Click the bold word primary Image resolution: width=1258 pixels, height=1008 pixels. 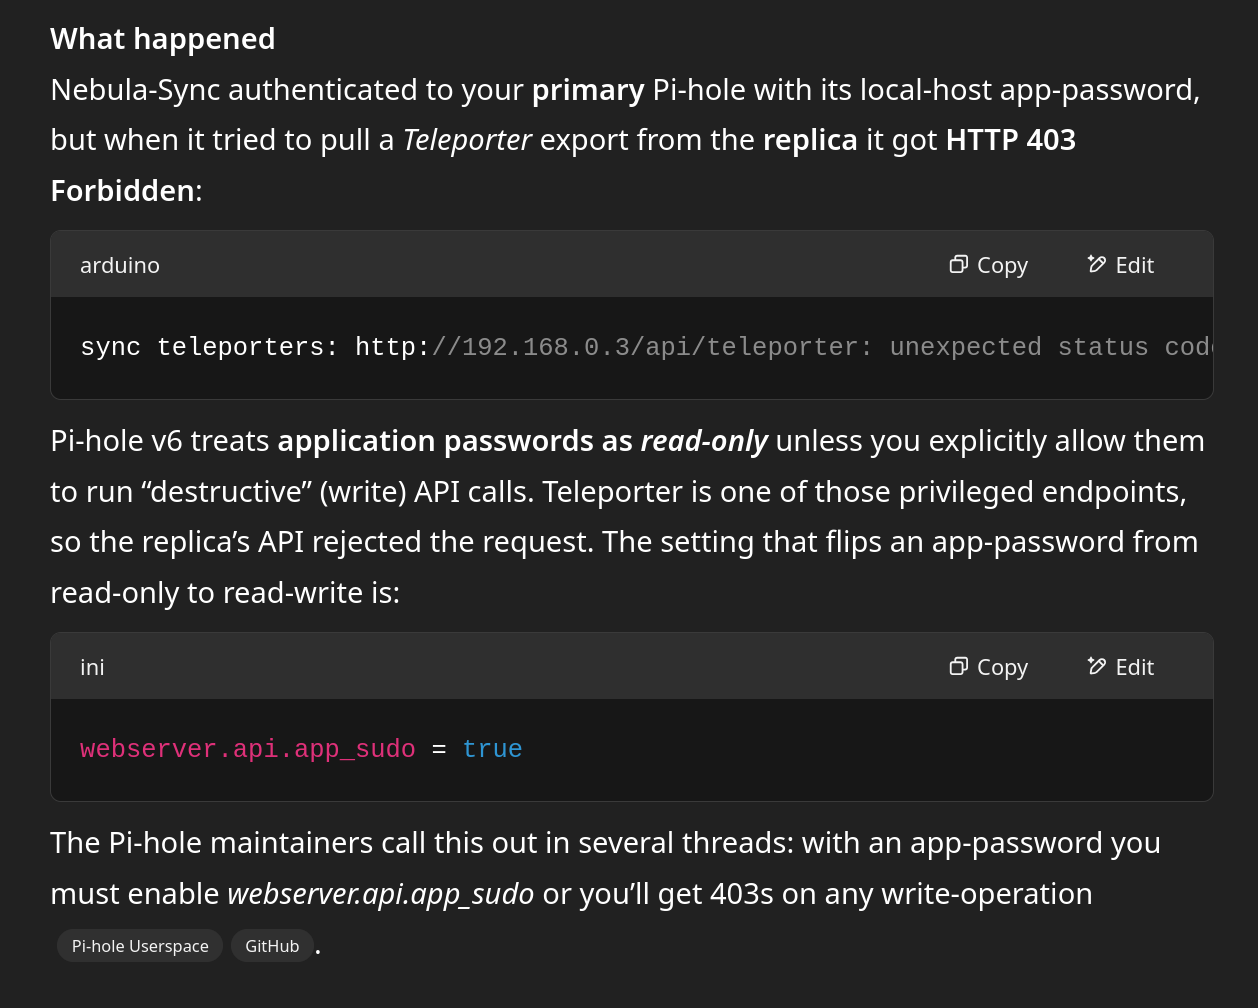(588, 90)
